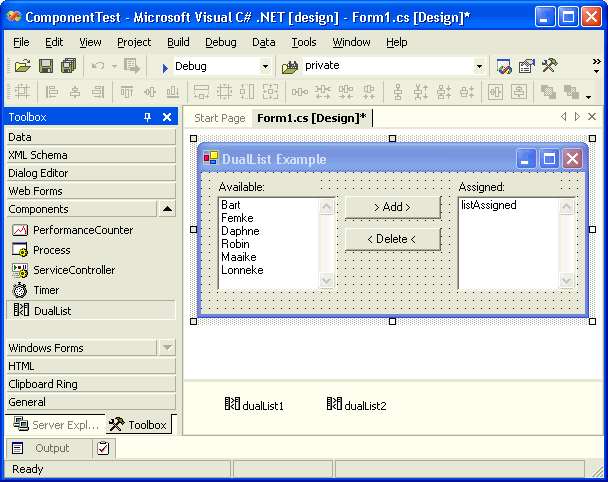This screenshot has height=482, width=608.
Task: Click the > Add > button
Action: click(392, 207)
